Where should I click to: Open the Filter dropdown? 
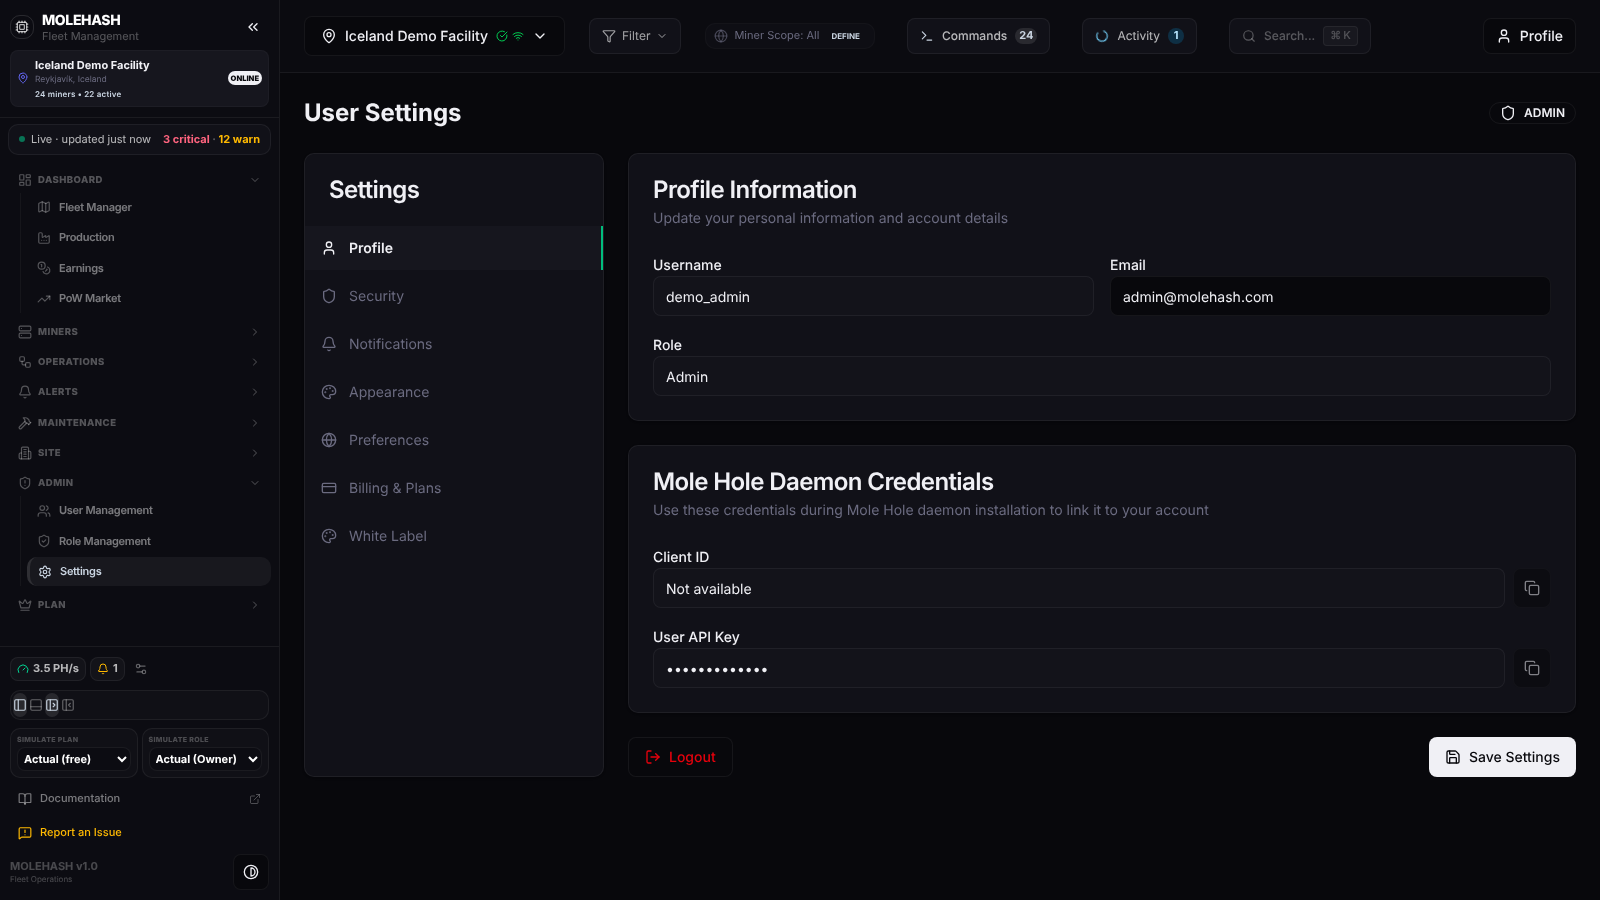click(x=635, y=36)
